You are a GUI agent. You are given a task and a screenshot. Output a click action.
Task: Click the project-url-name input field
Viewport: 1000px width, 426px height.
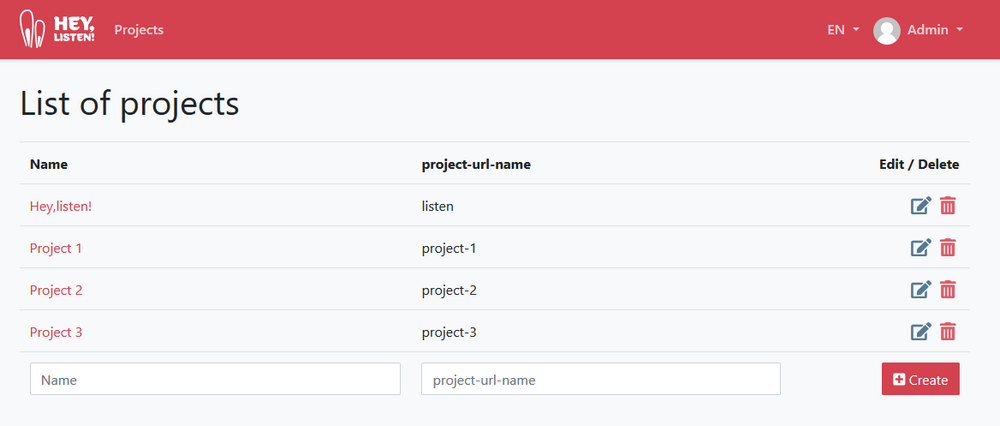pos(600,379)
